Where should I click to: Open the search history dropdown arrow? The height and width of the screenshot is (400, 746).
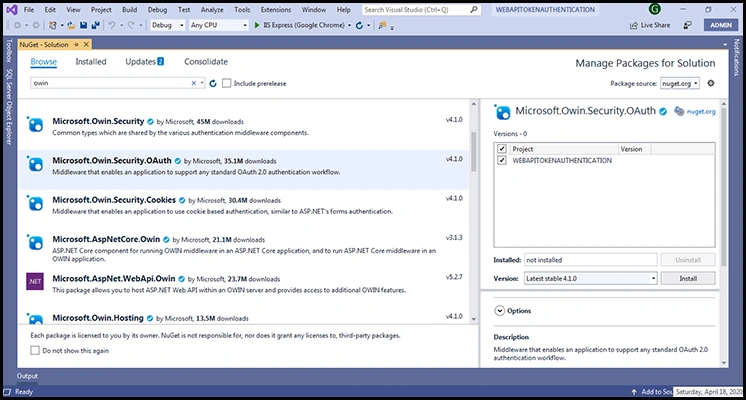click(x=202, y=83)
